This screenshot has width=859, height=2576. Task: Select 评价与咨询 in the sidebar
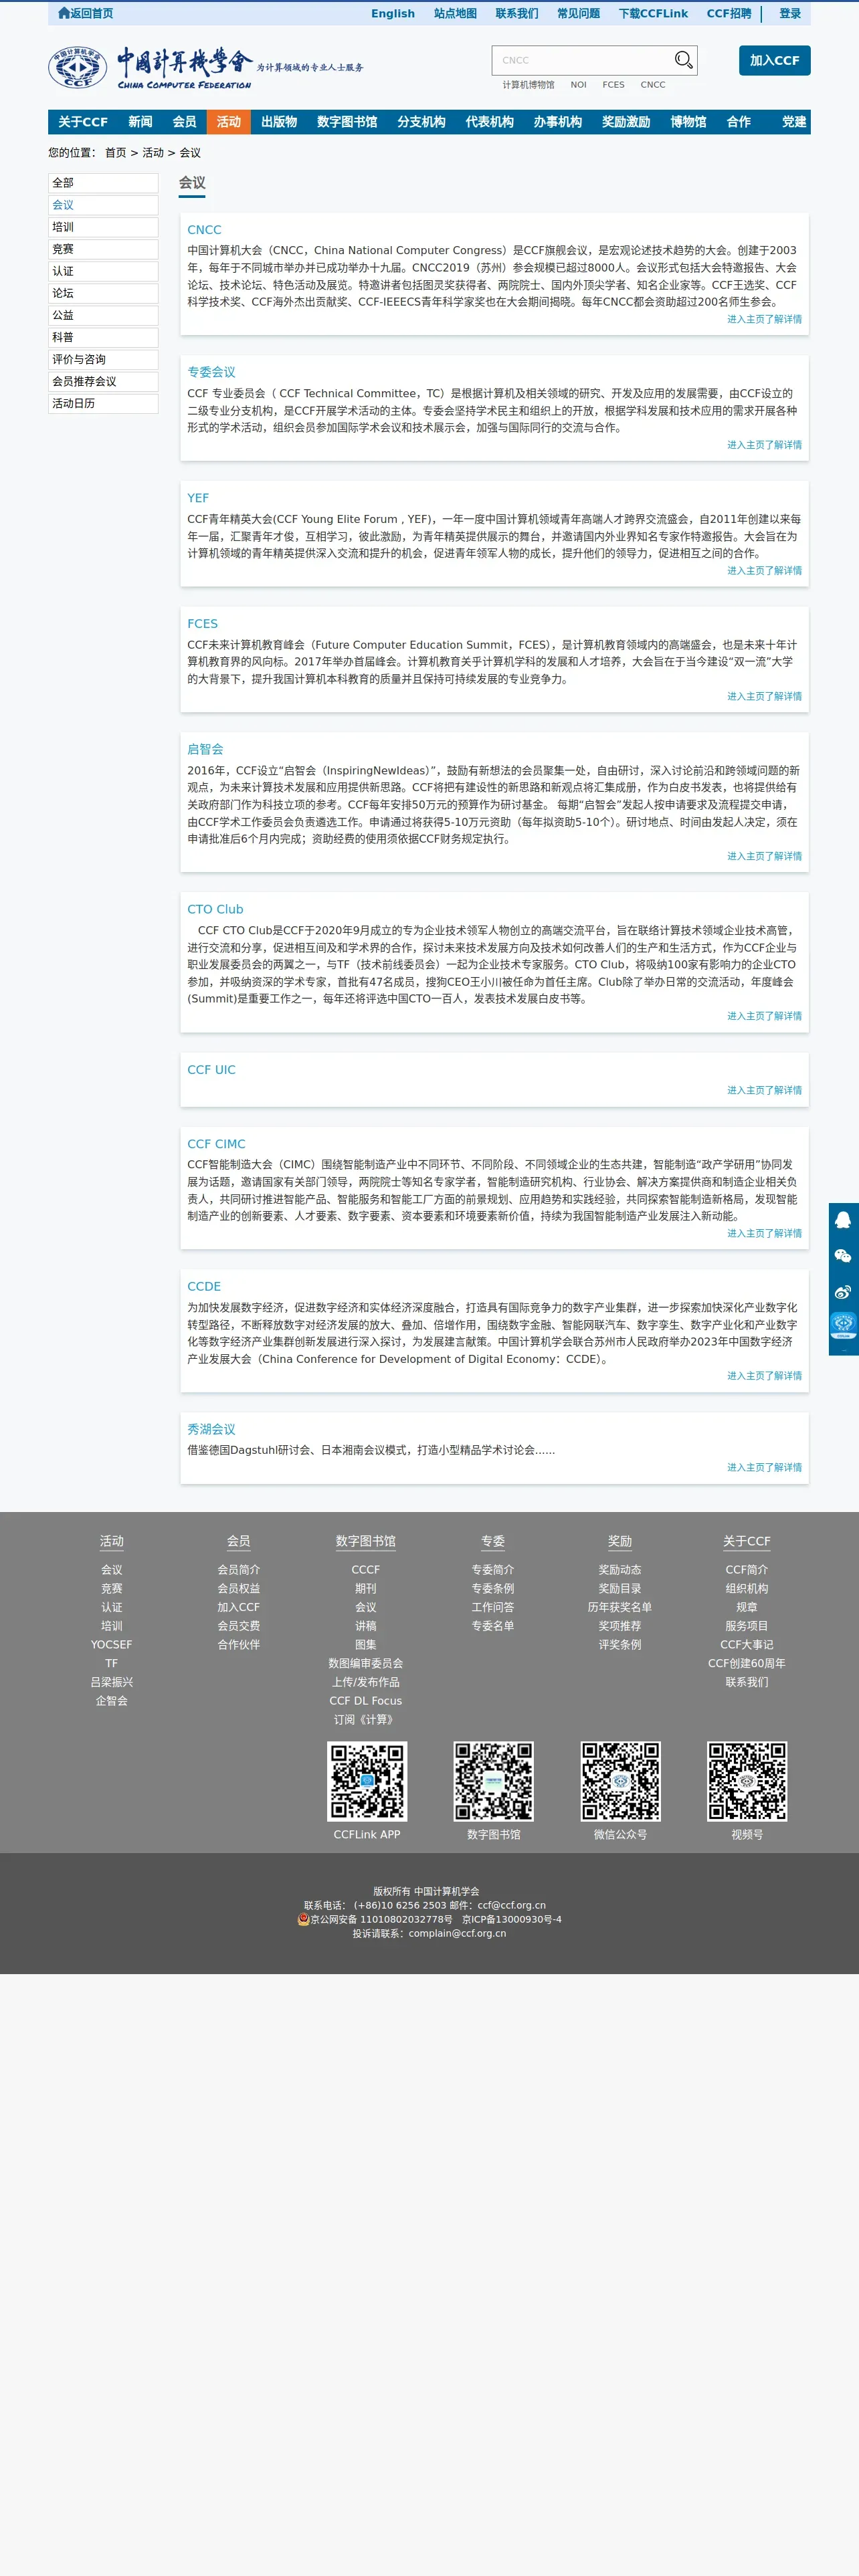(x=103, y=359)
